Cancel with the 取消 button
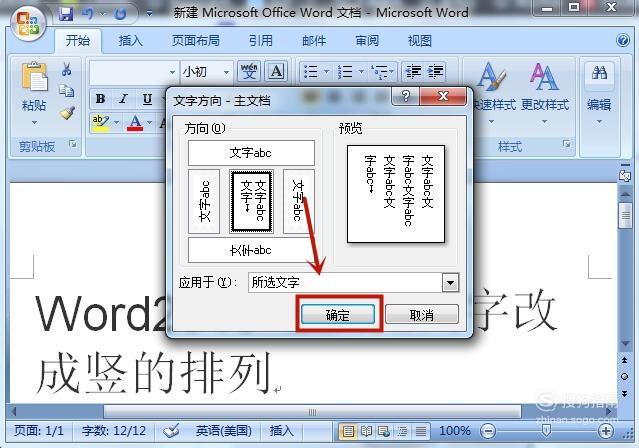 pyautogui.click(x=422, y=315)
